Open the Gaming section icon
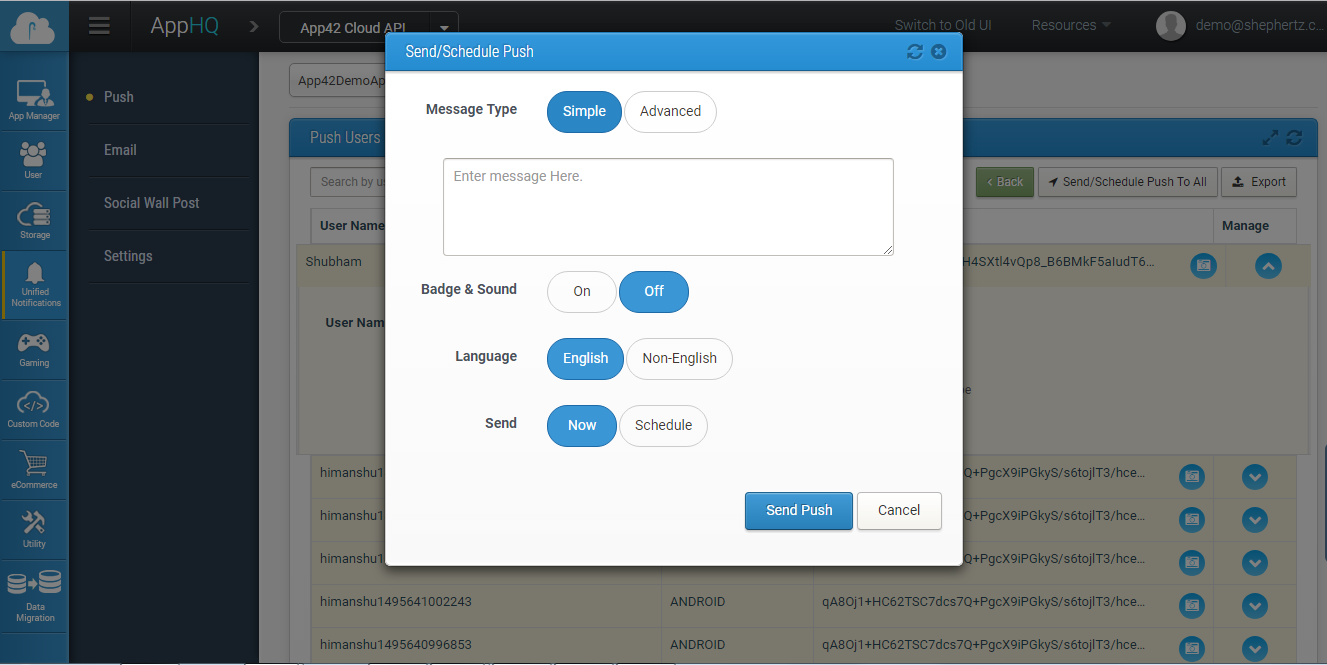The width and height of the screenshot is (1327, 665). 34,348
